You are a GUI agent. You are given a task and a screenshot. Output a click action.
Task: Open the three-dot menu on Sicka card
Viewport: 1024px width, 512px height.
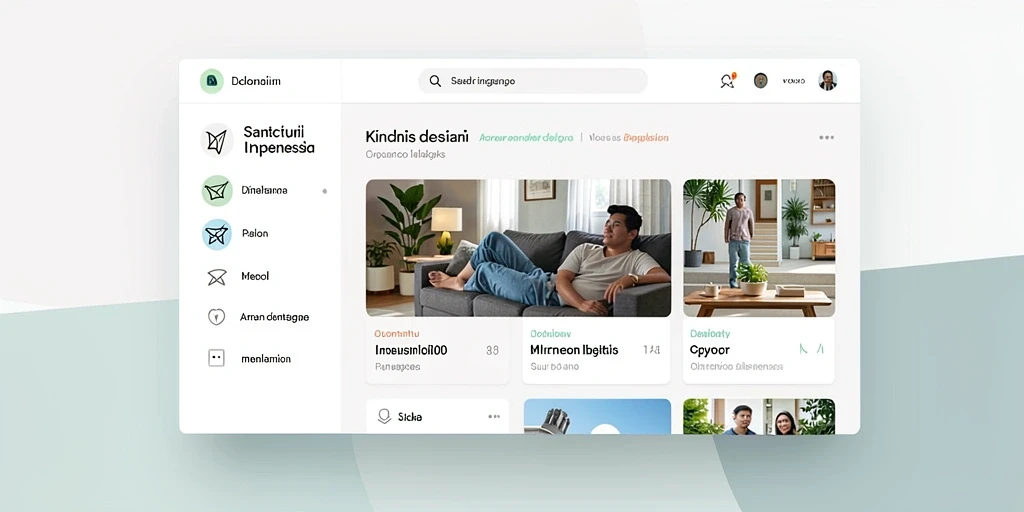pyautogui.click(x=494, y=417)
